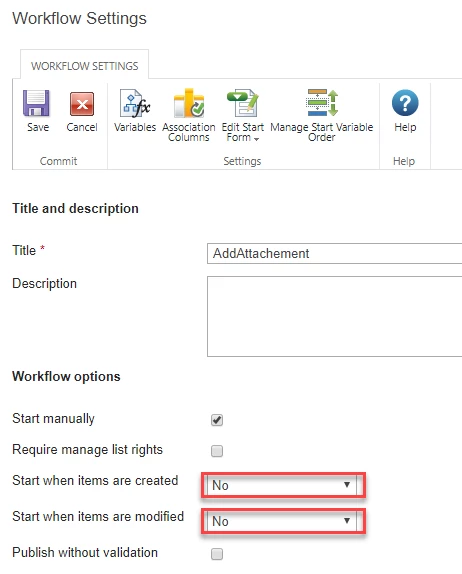The image size is (462, 574).
Task: Enable Publish without validation checkbox
Action: pos(217,554)
